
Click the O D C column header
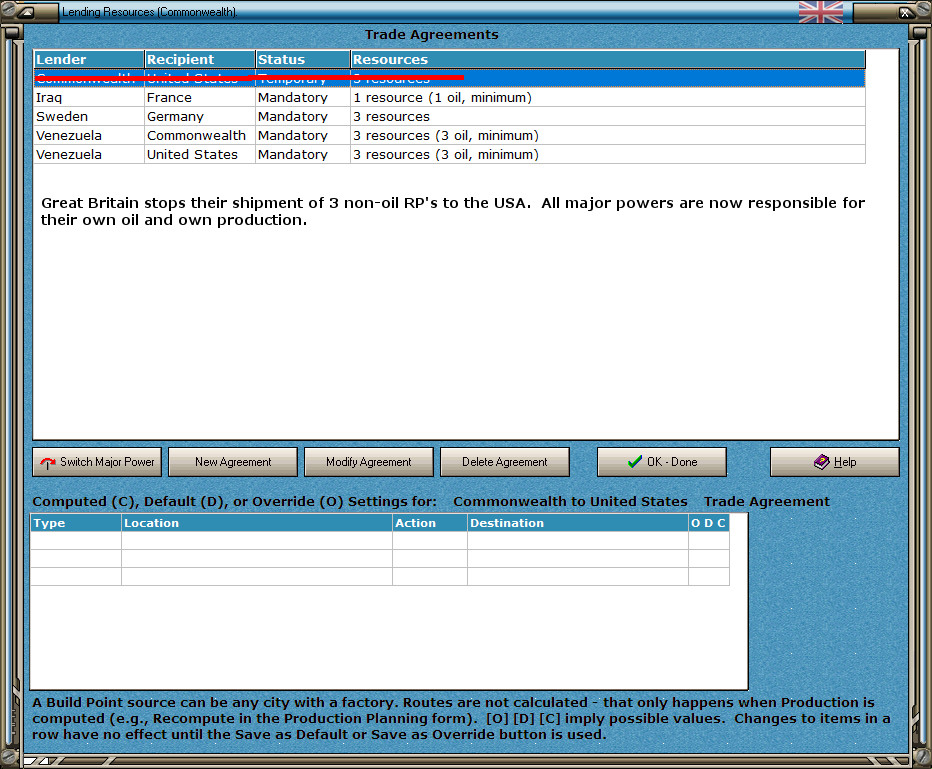(x=709, y=523)
